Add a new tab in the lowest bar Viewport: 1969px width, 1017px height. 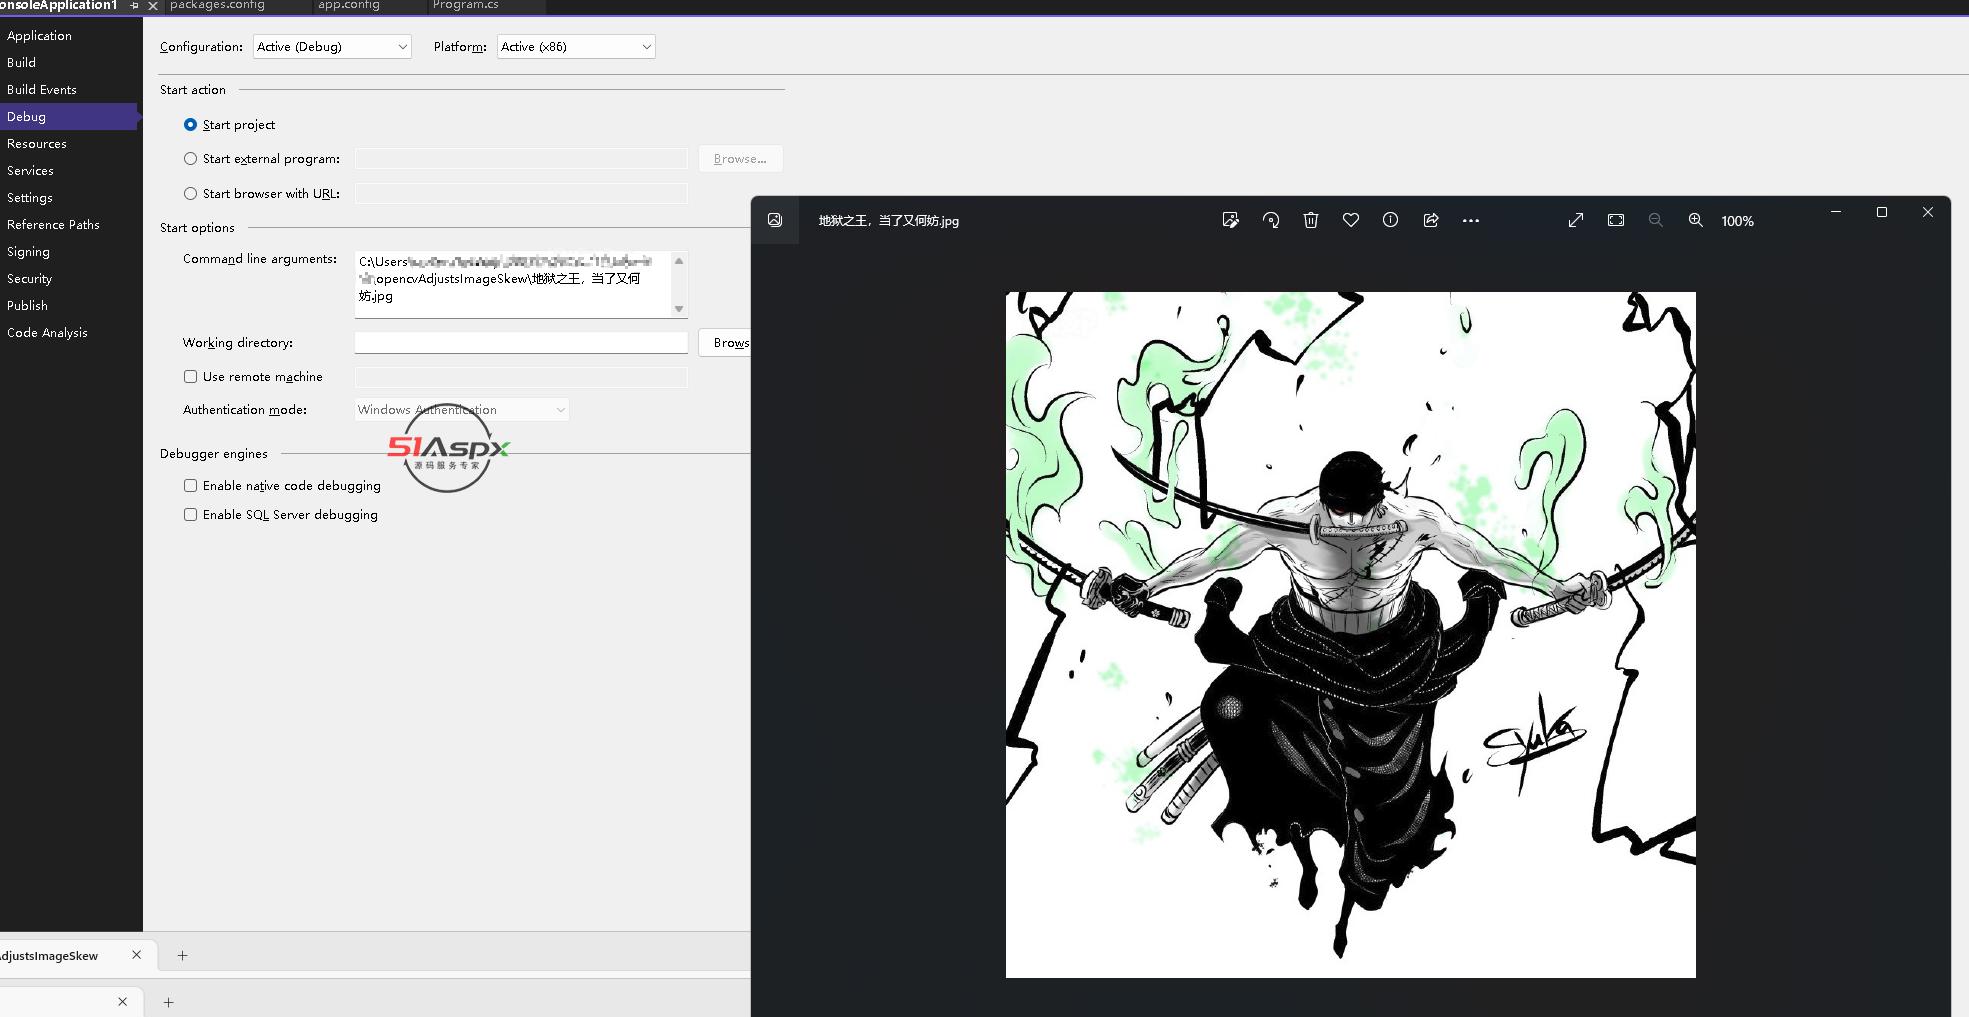tap(168, 1001)
